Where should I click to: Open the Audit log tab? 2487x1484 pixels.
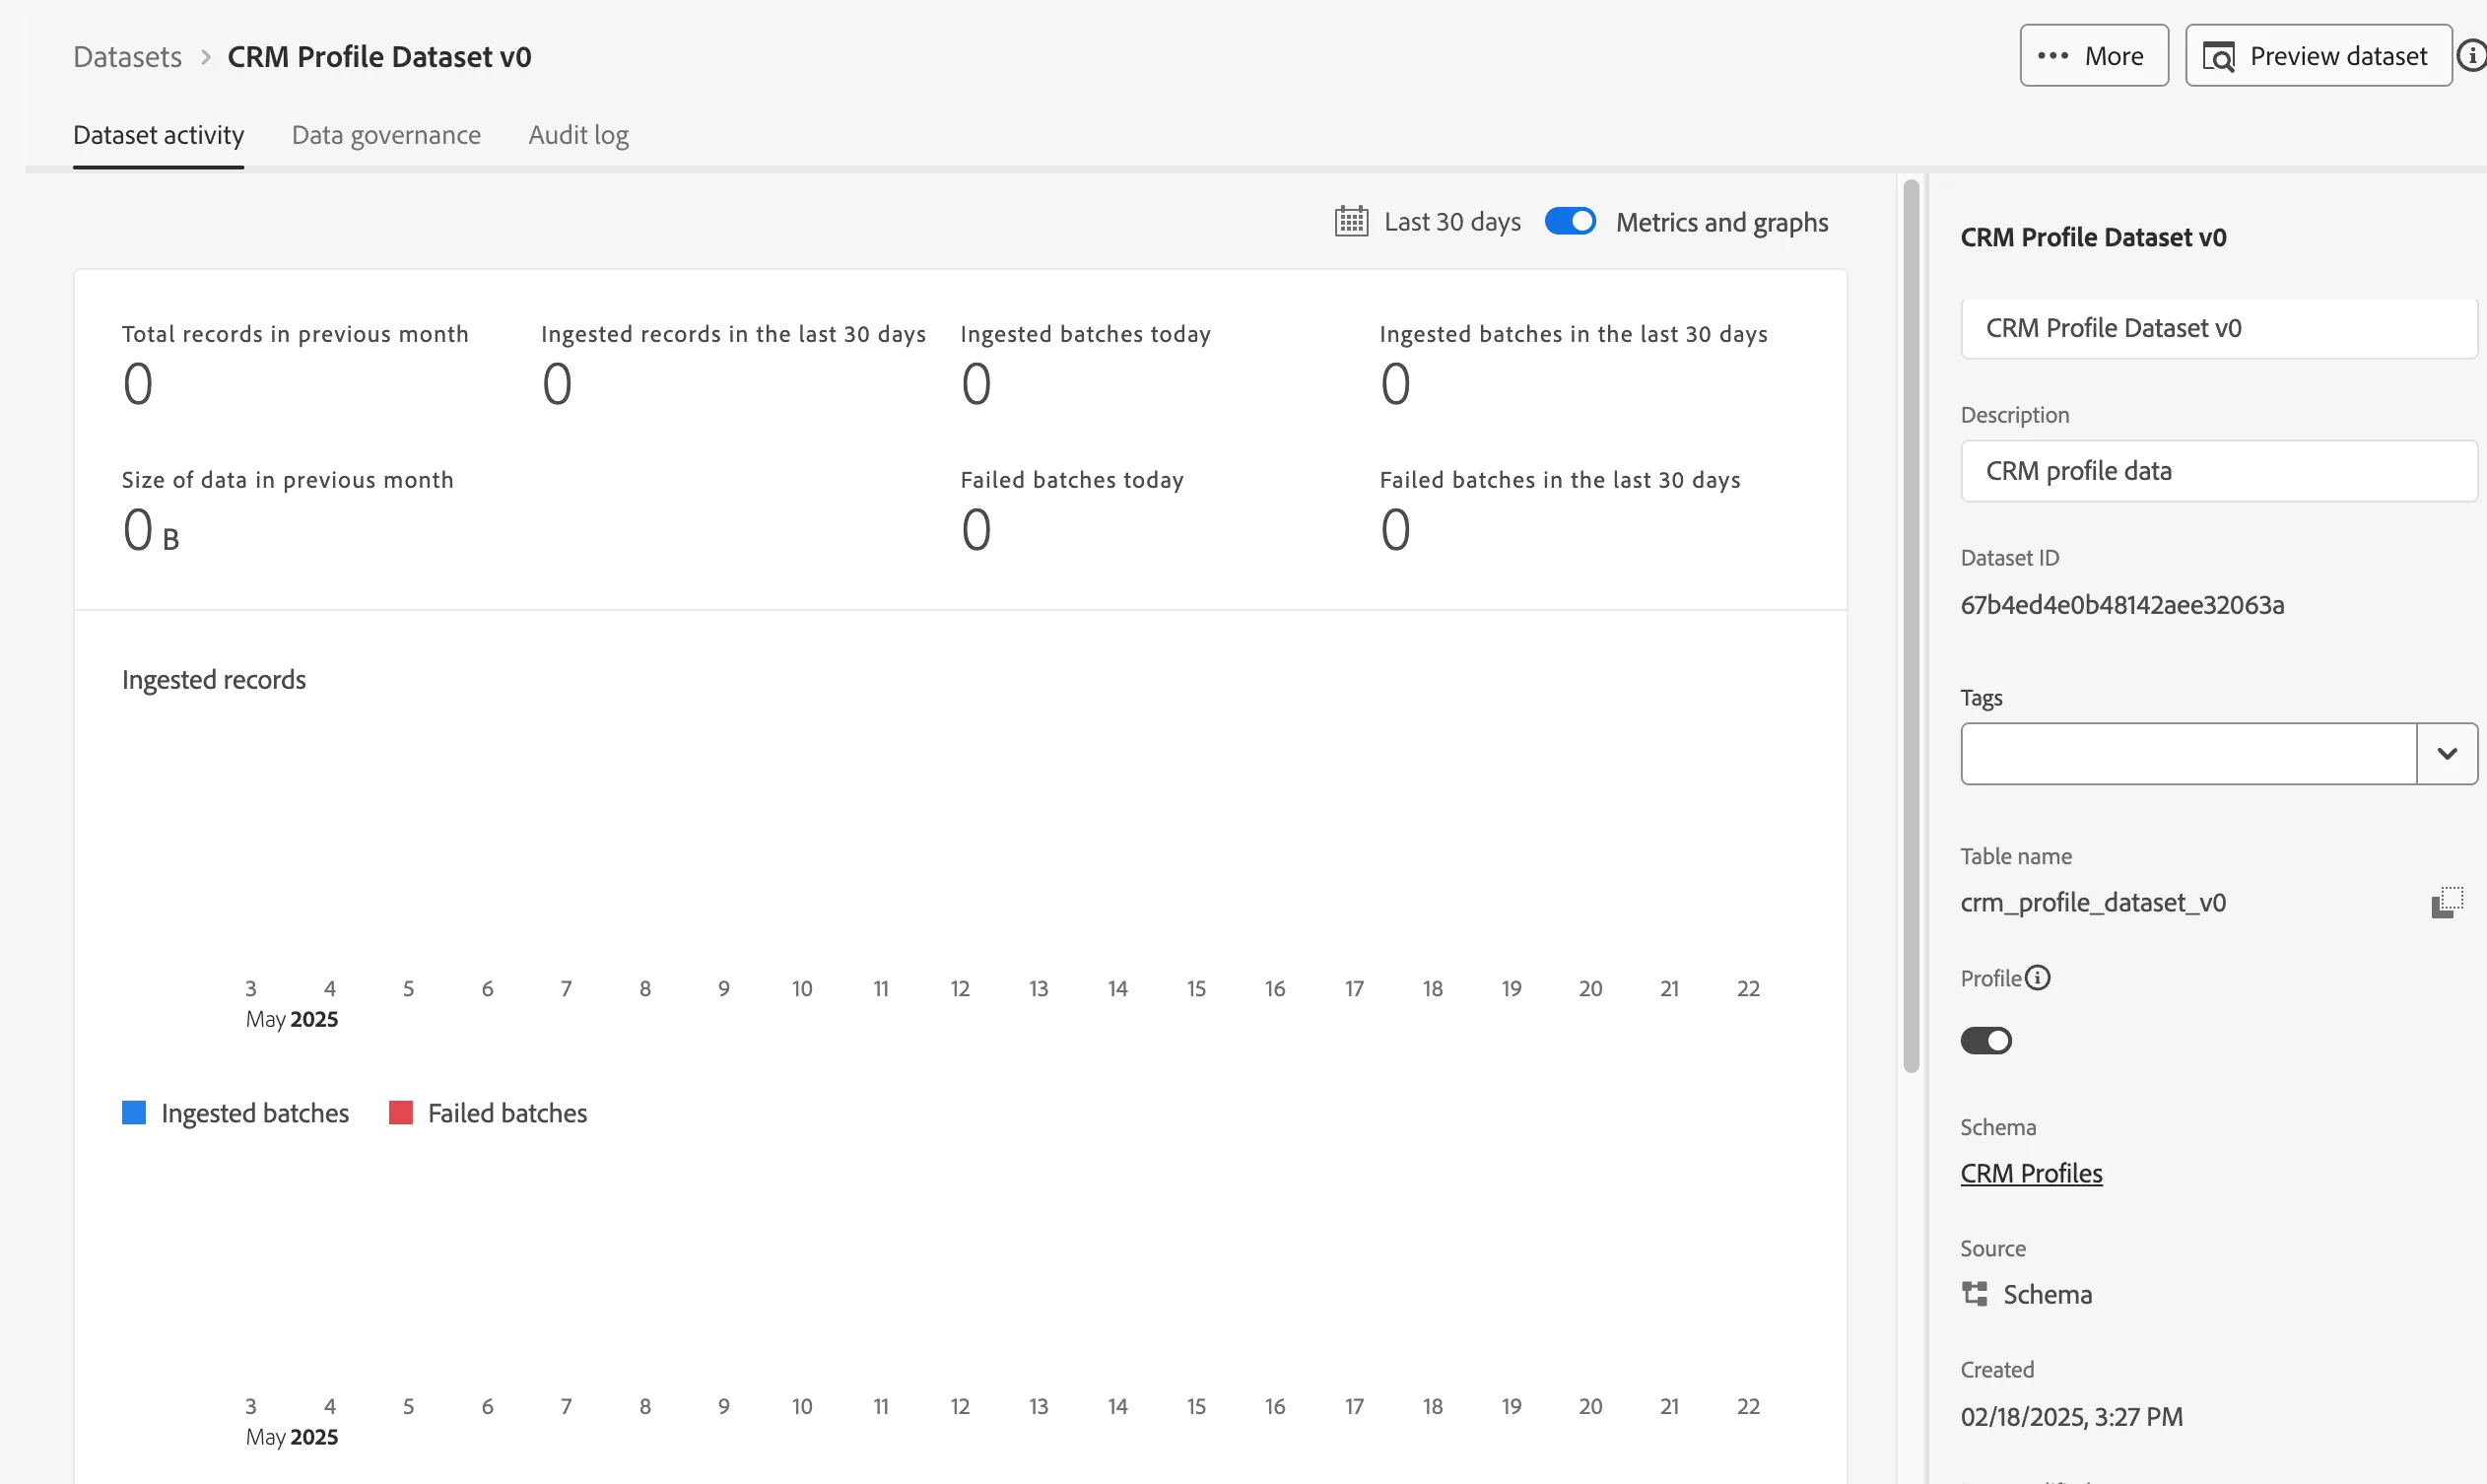coord(578,135)
